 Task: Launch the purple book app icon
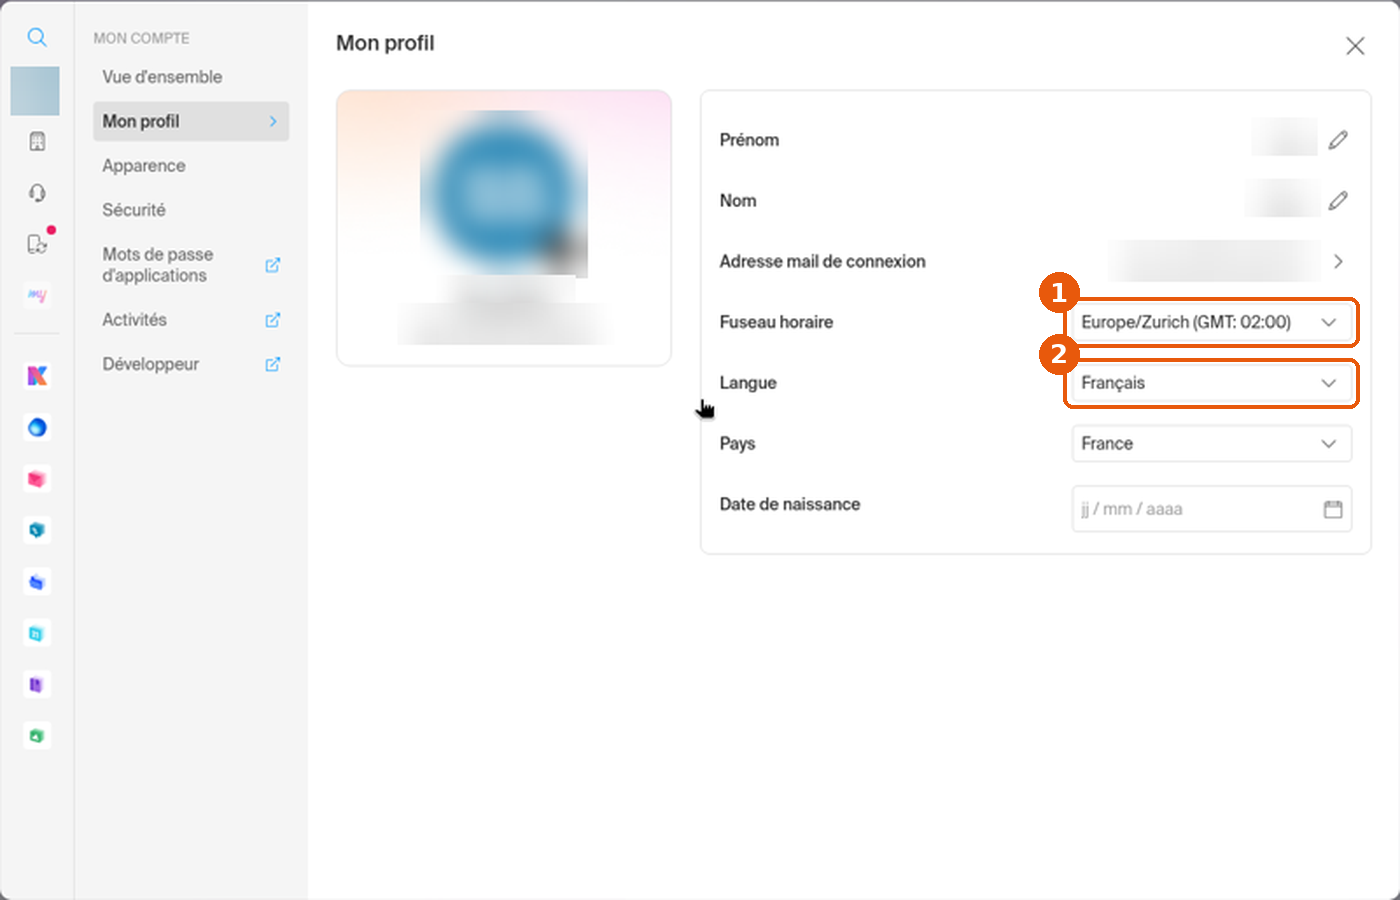coord(37,685)
